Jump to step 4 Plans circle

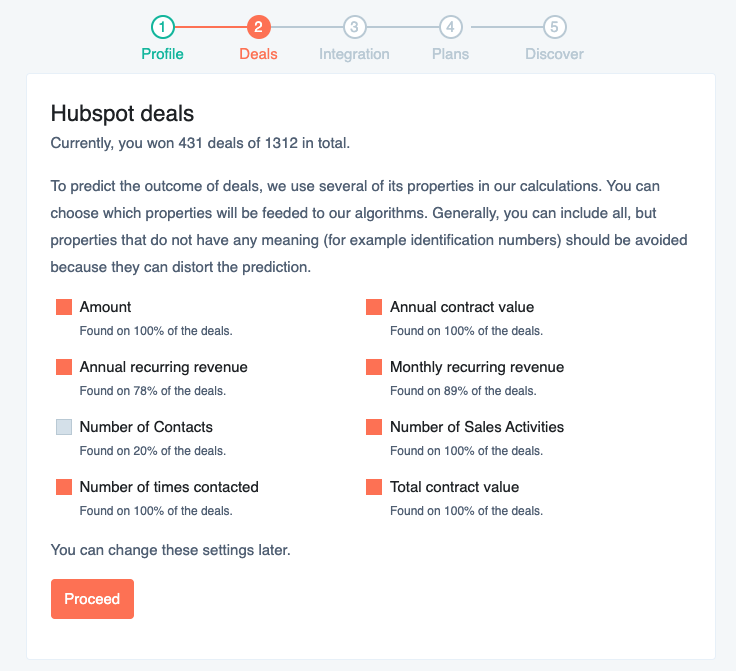pyautogui.click(x=450, y=27)
